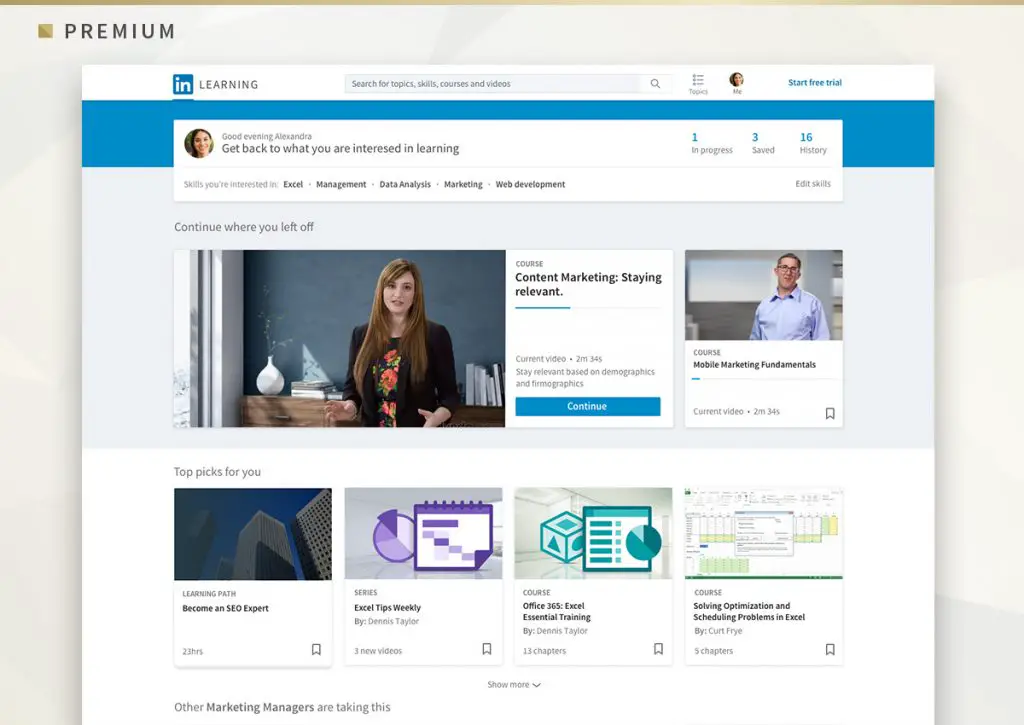Open the Me profile avatar menu
Viewport: 1024px width, 725px height.
tap(737, 80)
